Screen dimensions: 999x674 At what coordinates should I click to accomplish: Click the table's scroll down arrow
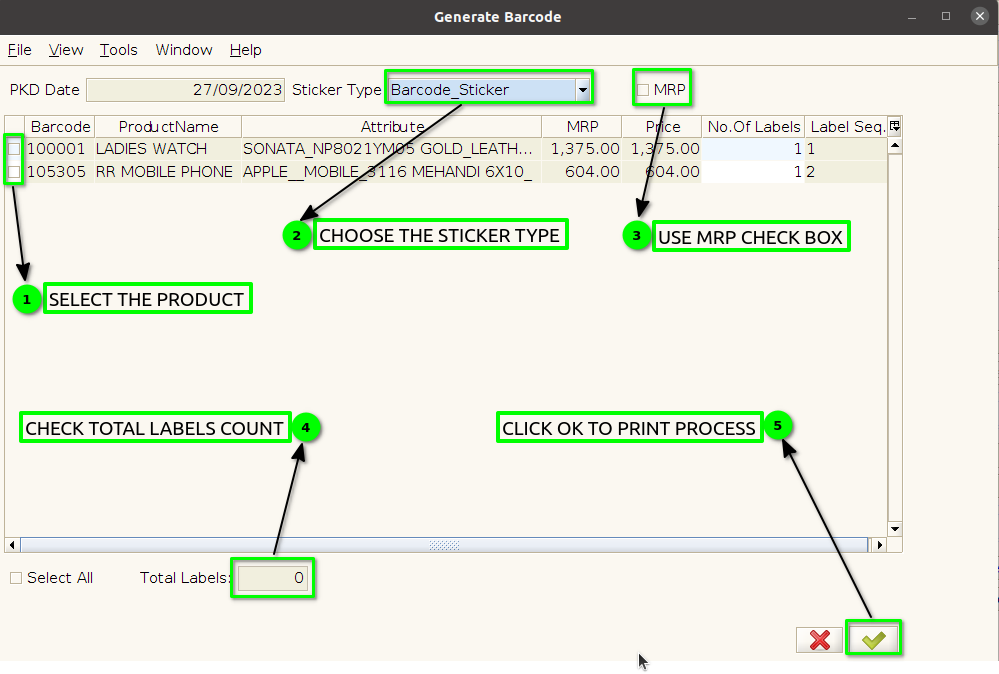tap(895, 529)
